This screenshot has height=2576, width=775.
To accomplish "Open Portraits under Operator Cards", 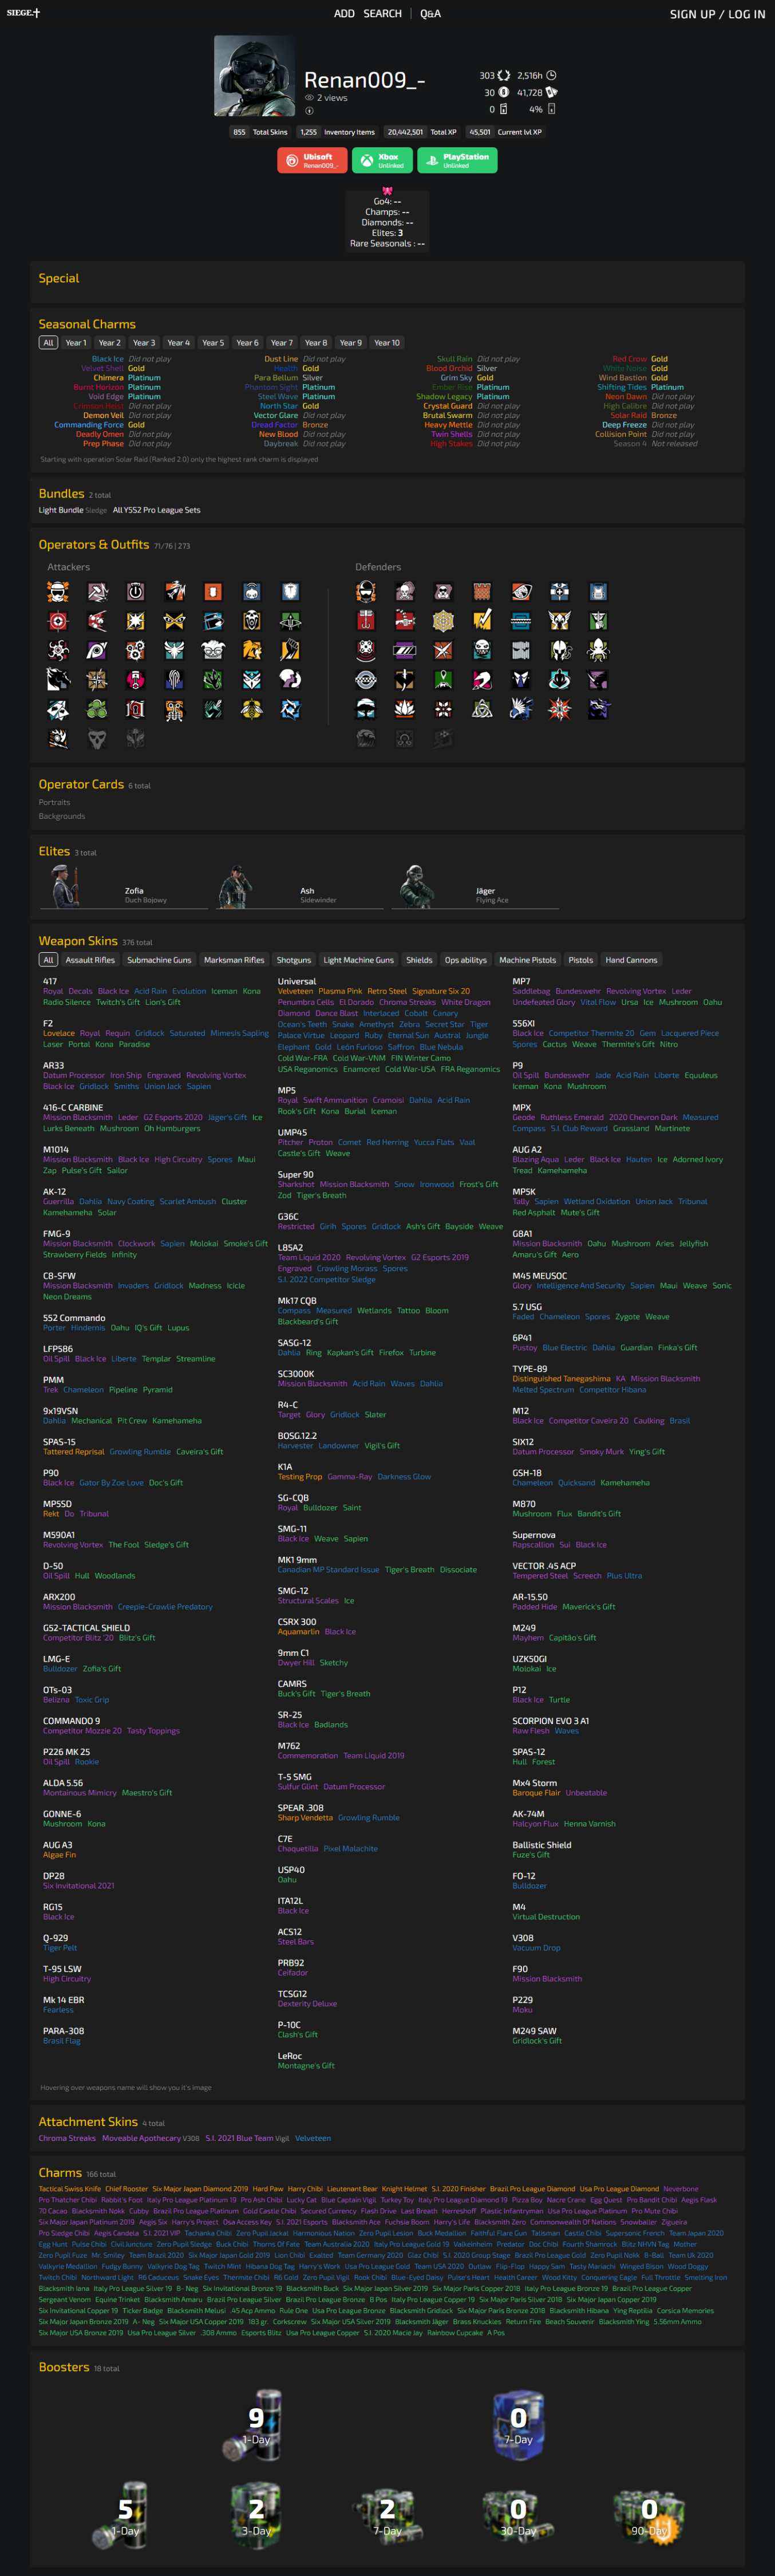I will (54, 802).
